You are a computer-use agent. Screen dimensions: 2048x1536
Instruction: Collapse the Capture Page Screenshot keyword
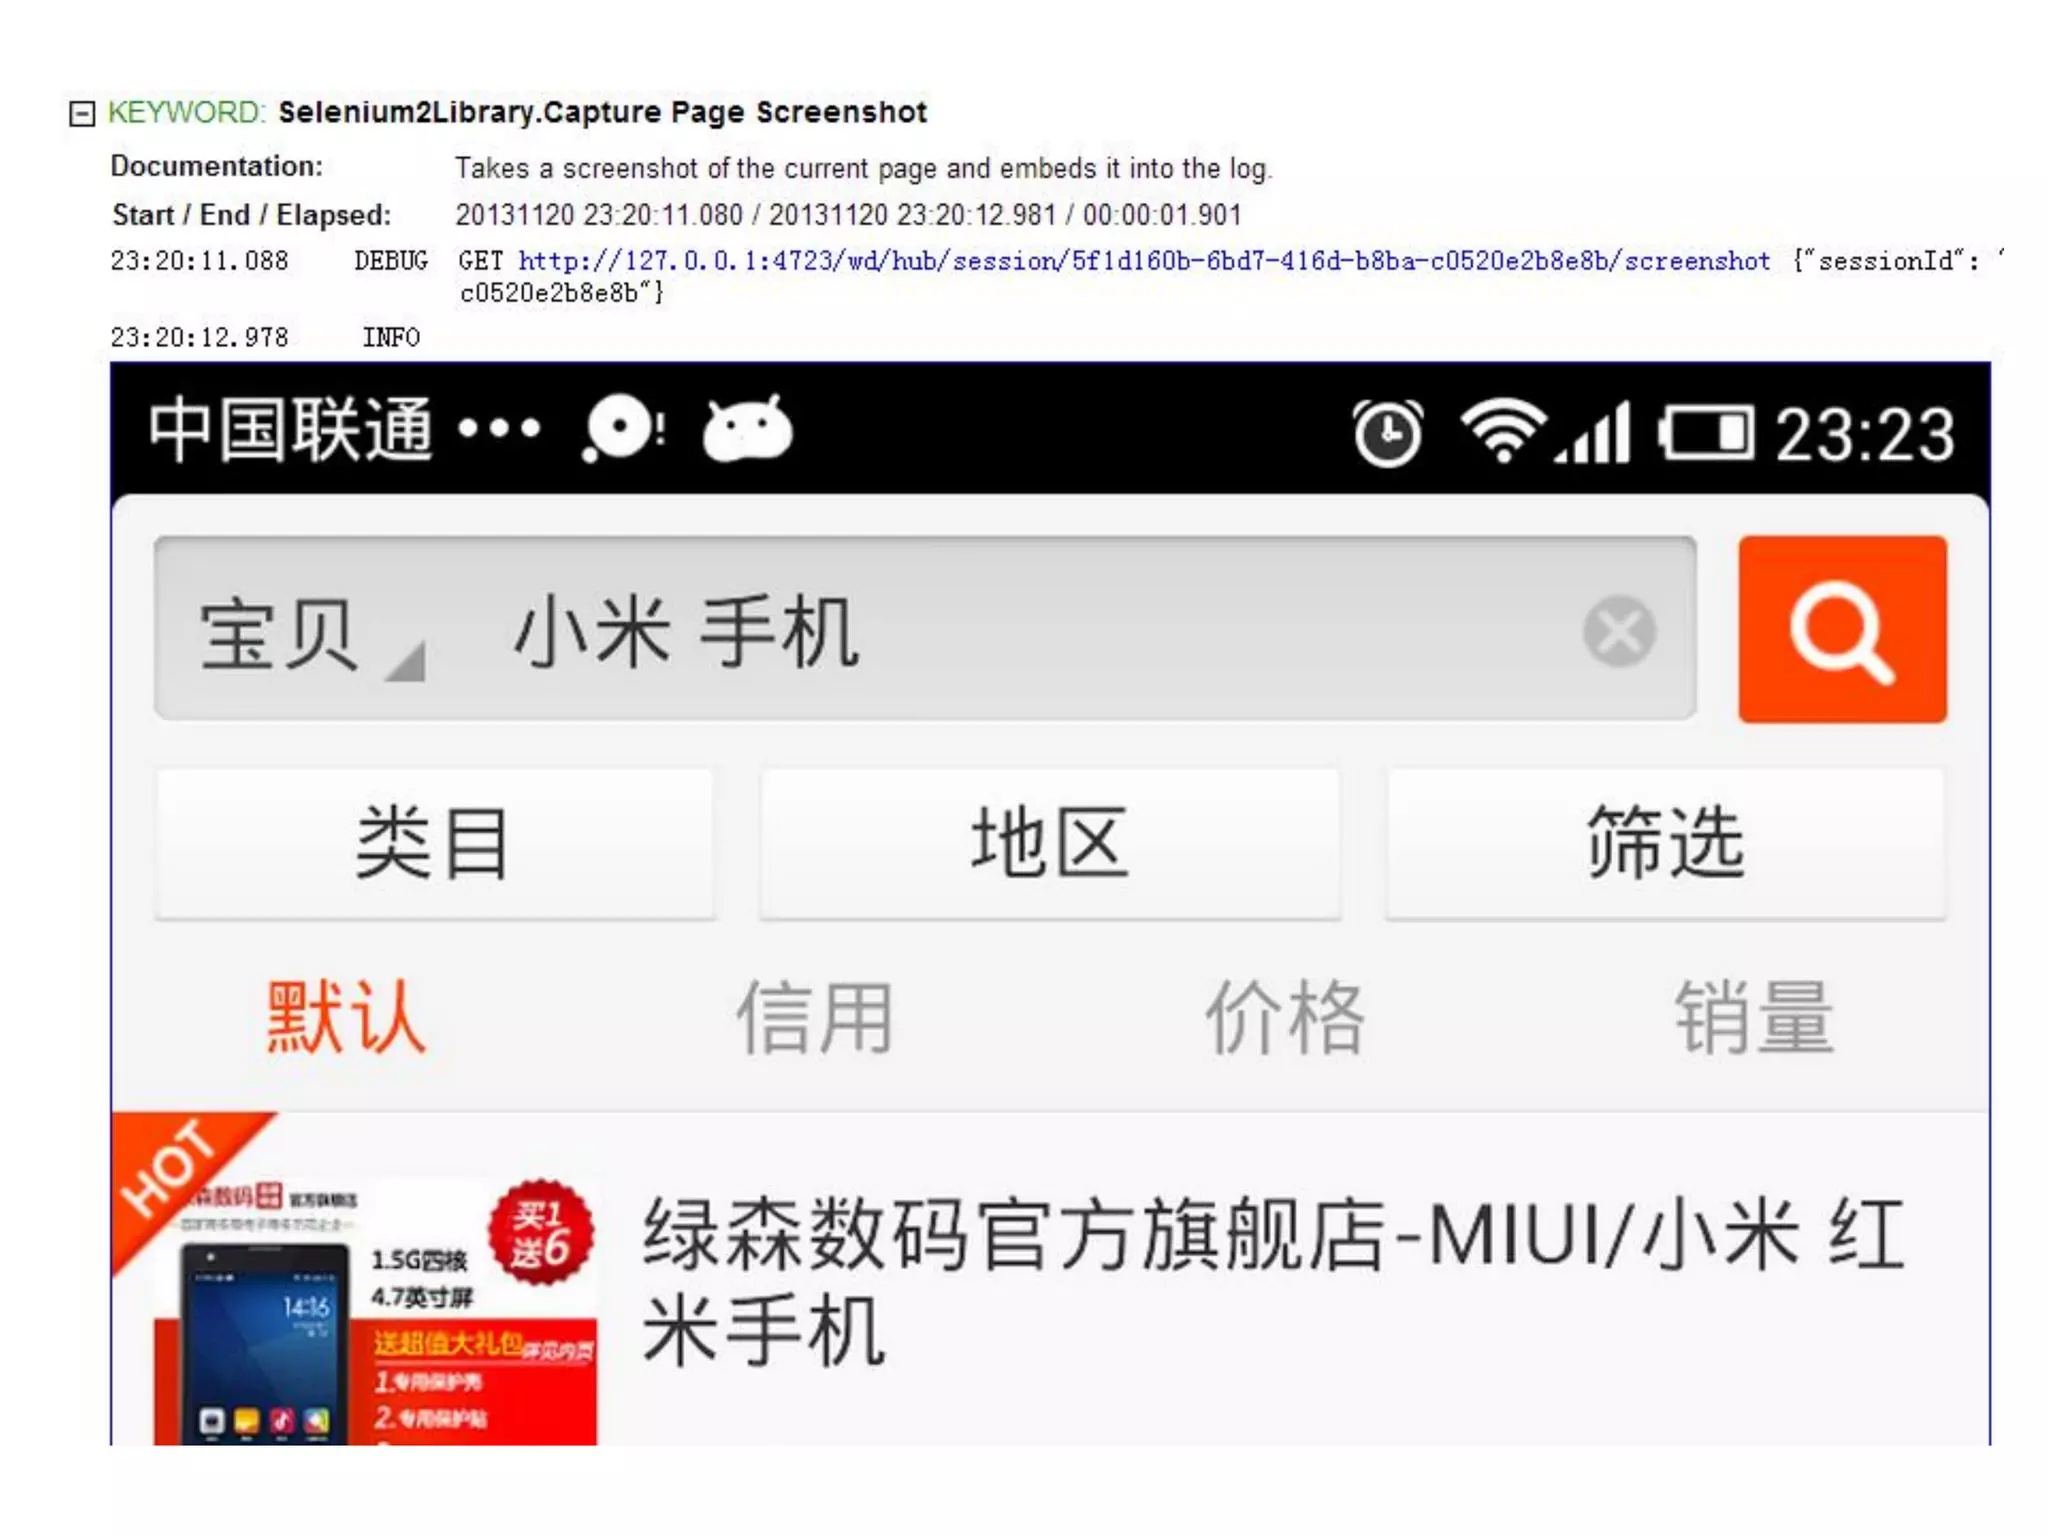coord(82,113)
